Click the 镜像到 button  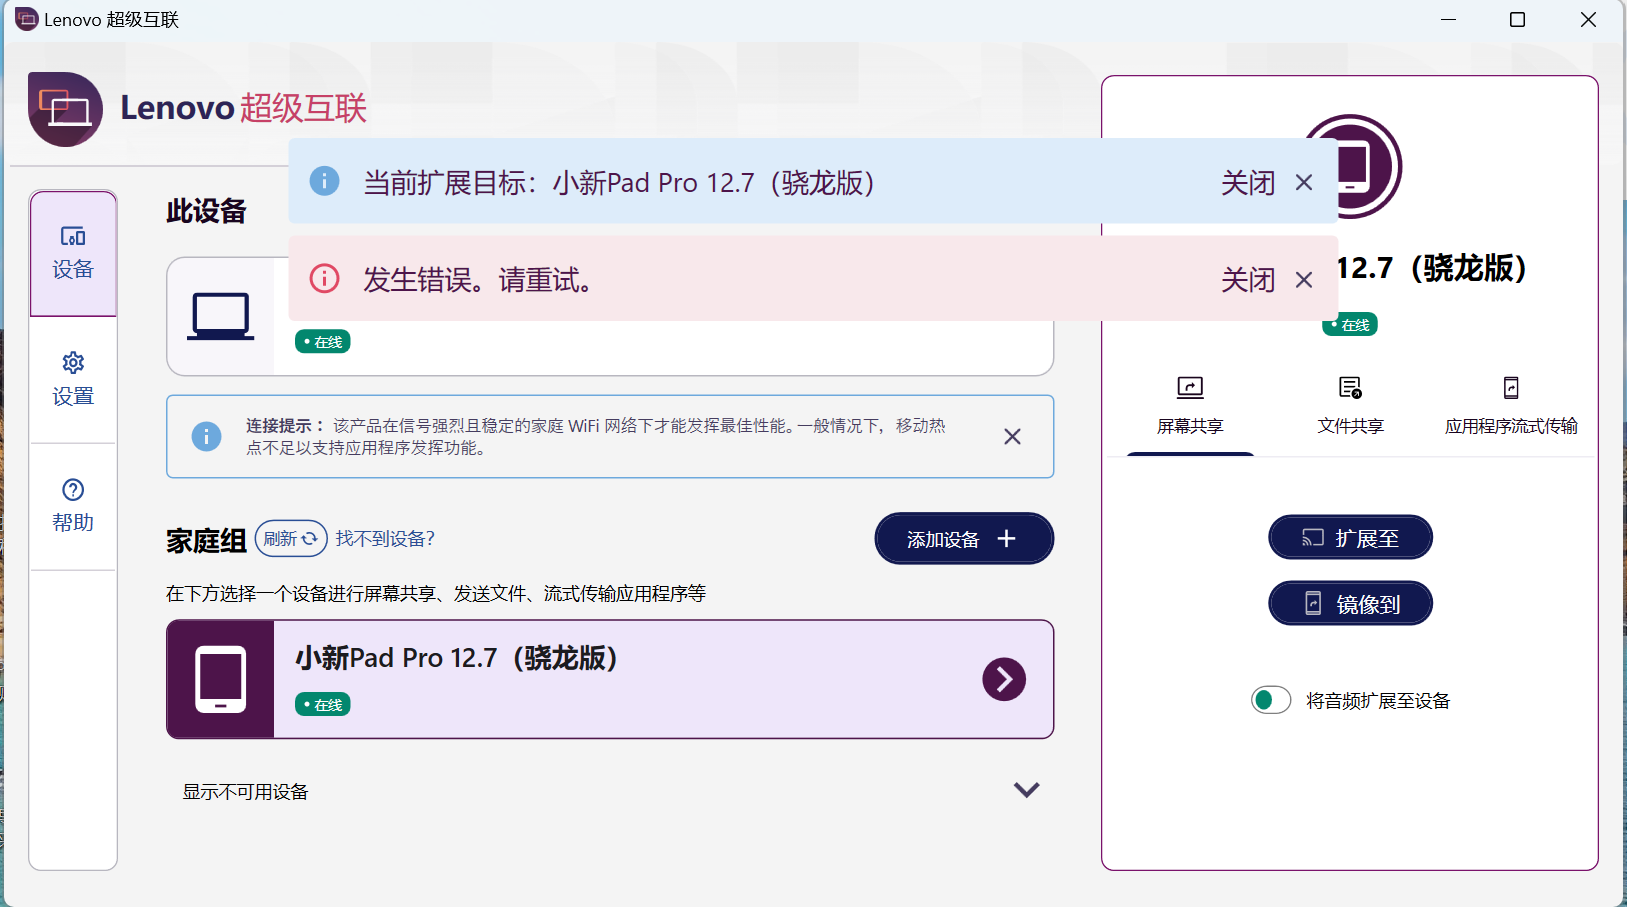tap(1350, 603)
